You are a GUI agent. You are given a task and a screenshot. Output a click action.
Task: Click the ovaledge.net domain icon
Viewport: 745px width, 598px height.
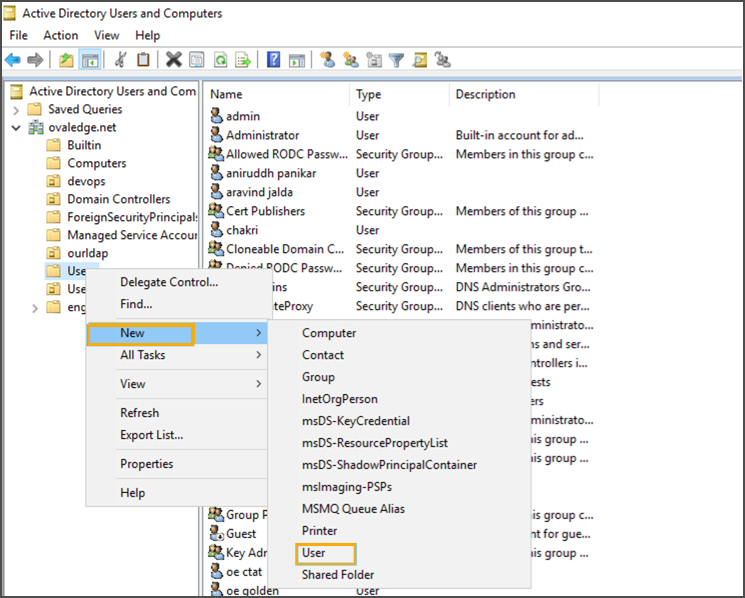tap(36, 127)
